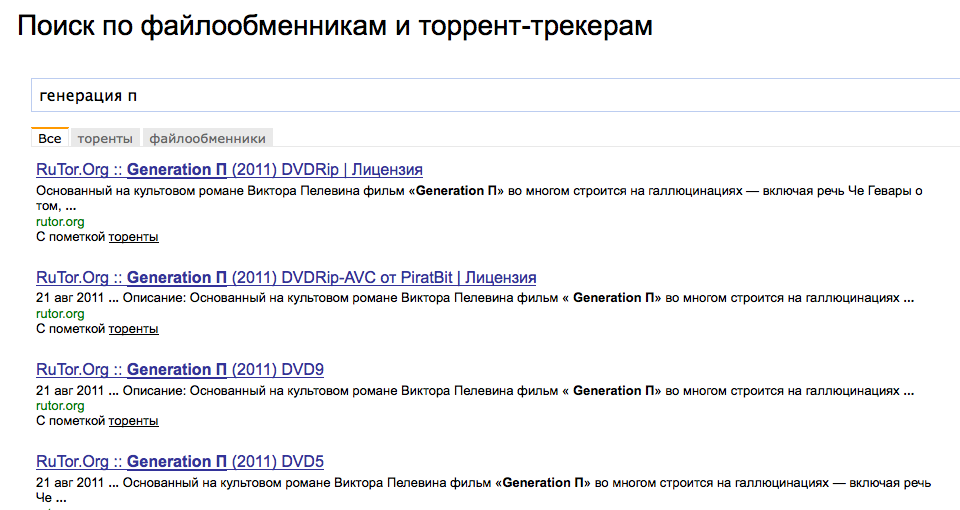Click "торенты" tag under the DVDRip | Лицензия result

coord(133,237)
